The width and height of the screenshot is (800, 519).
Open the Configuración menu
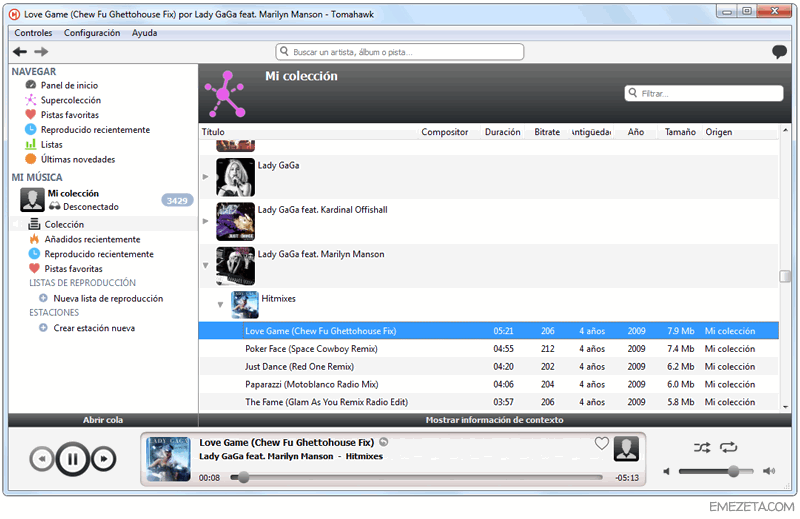pyautogui.click(x=92, y=33)
